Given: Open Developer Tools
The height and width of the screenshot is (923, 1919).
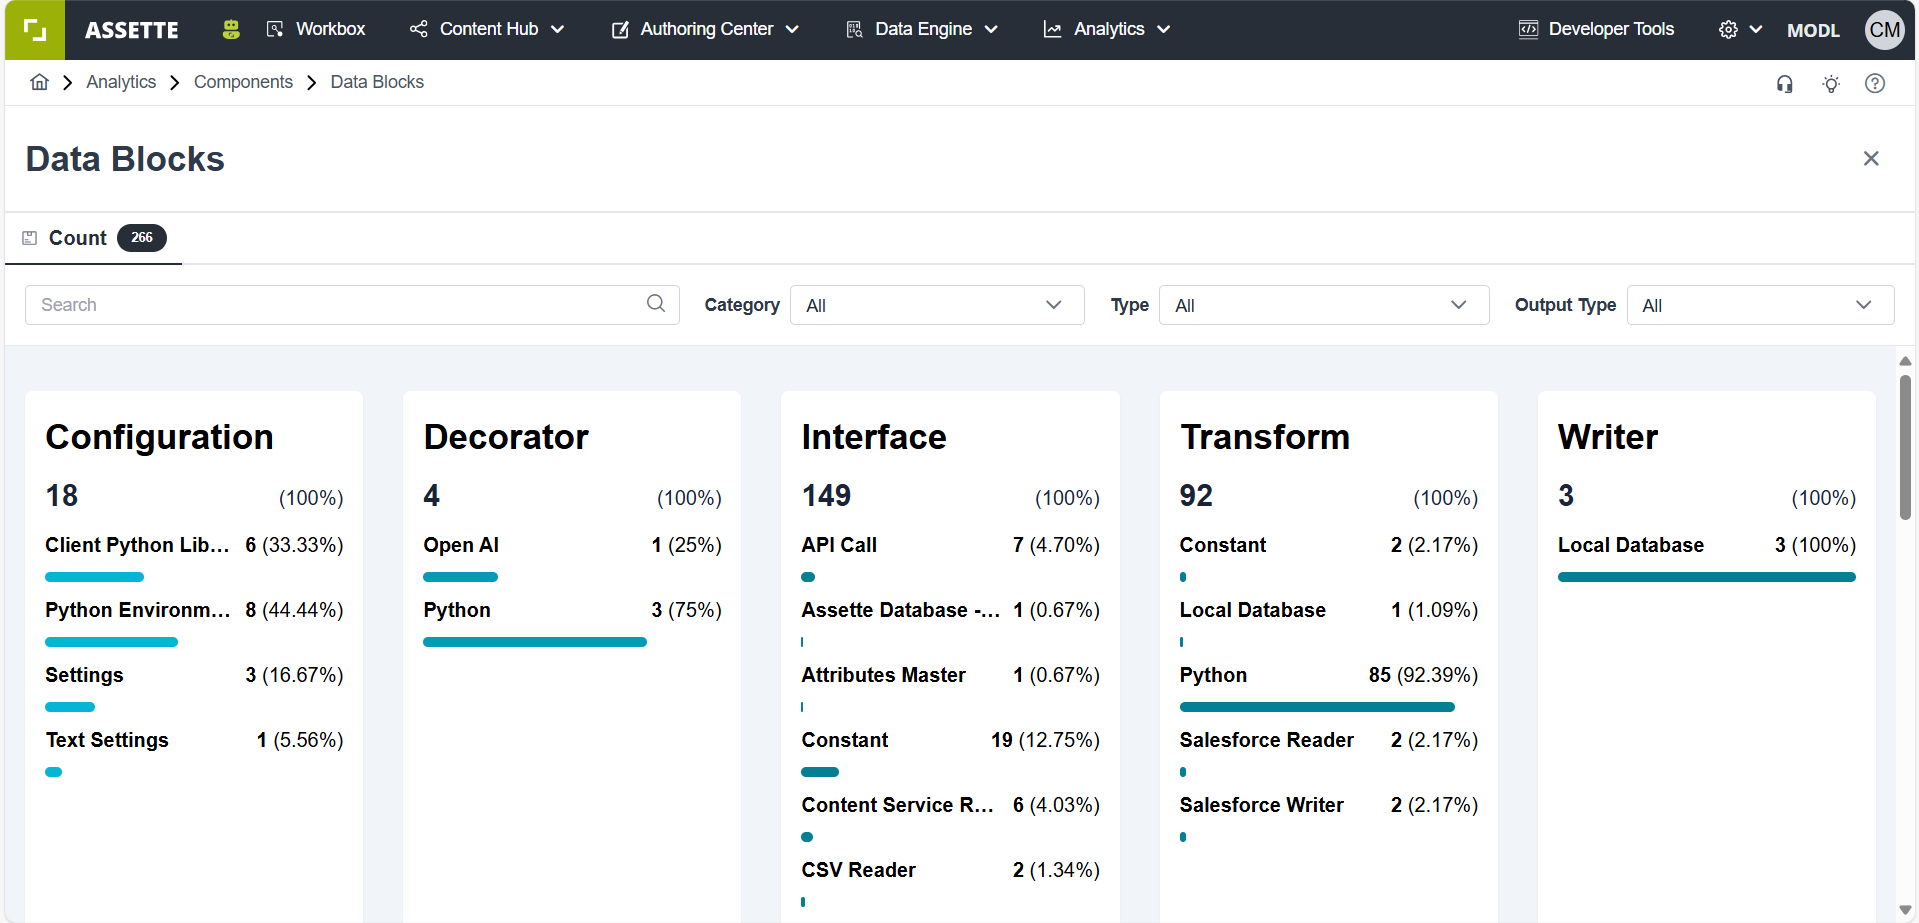Looking at the screenshot, I should pos(1596,29).
